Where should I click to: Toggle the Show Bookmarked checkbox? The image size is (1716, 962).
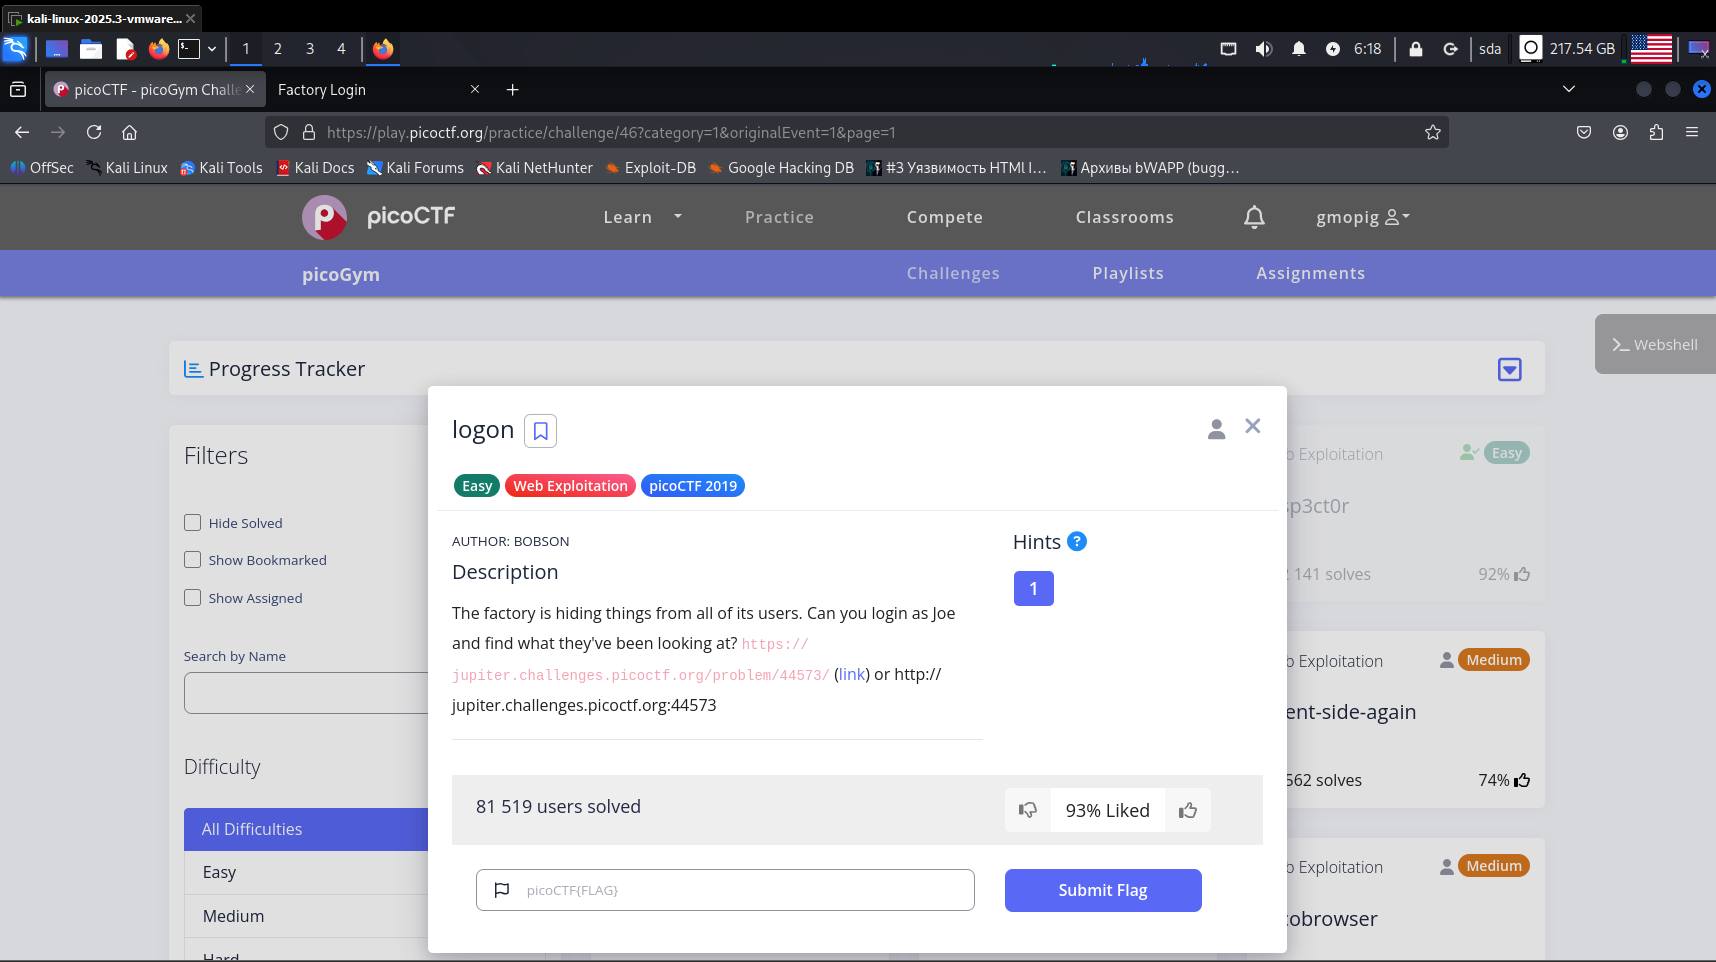click(x=193, y=560)
